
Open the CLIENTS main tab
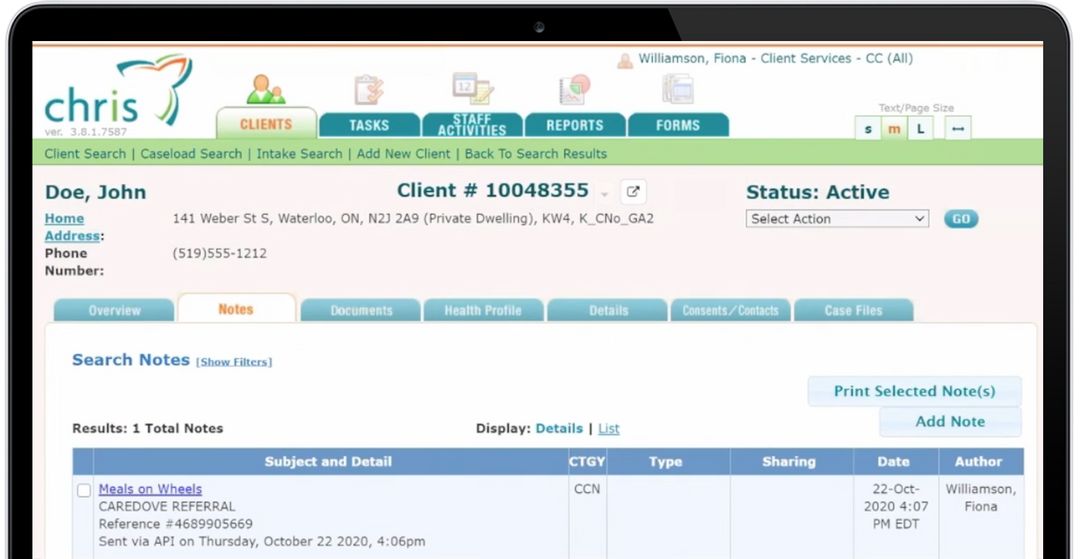pyautogui.click(x=267, y=124)
